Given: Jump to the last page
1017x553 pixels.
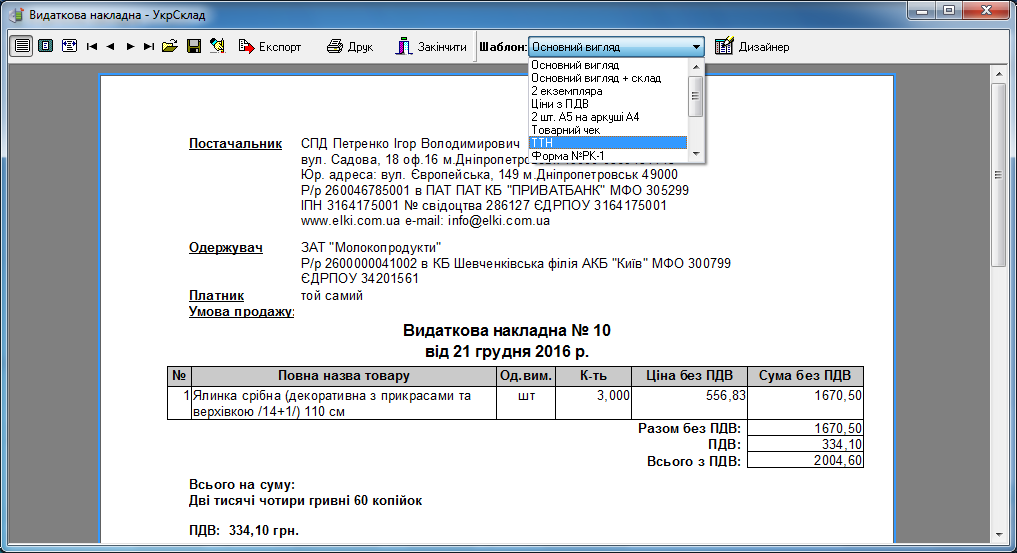Looking at the screenshot, I should (x=149, y=47).
